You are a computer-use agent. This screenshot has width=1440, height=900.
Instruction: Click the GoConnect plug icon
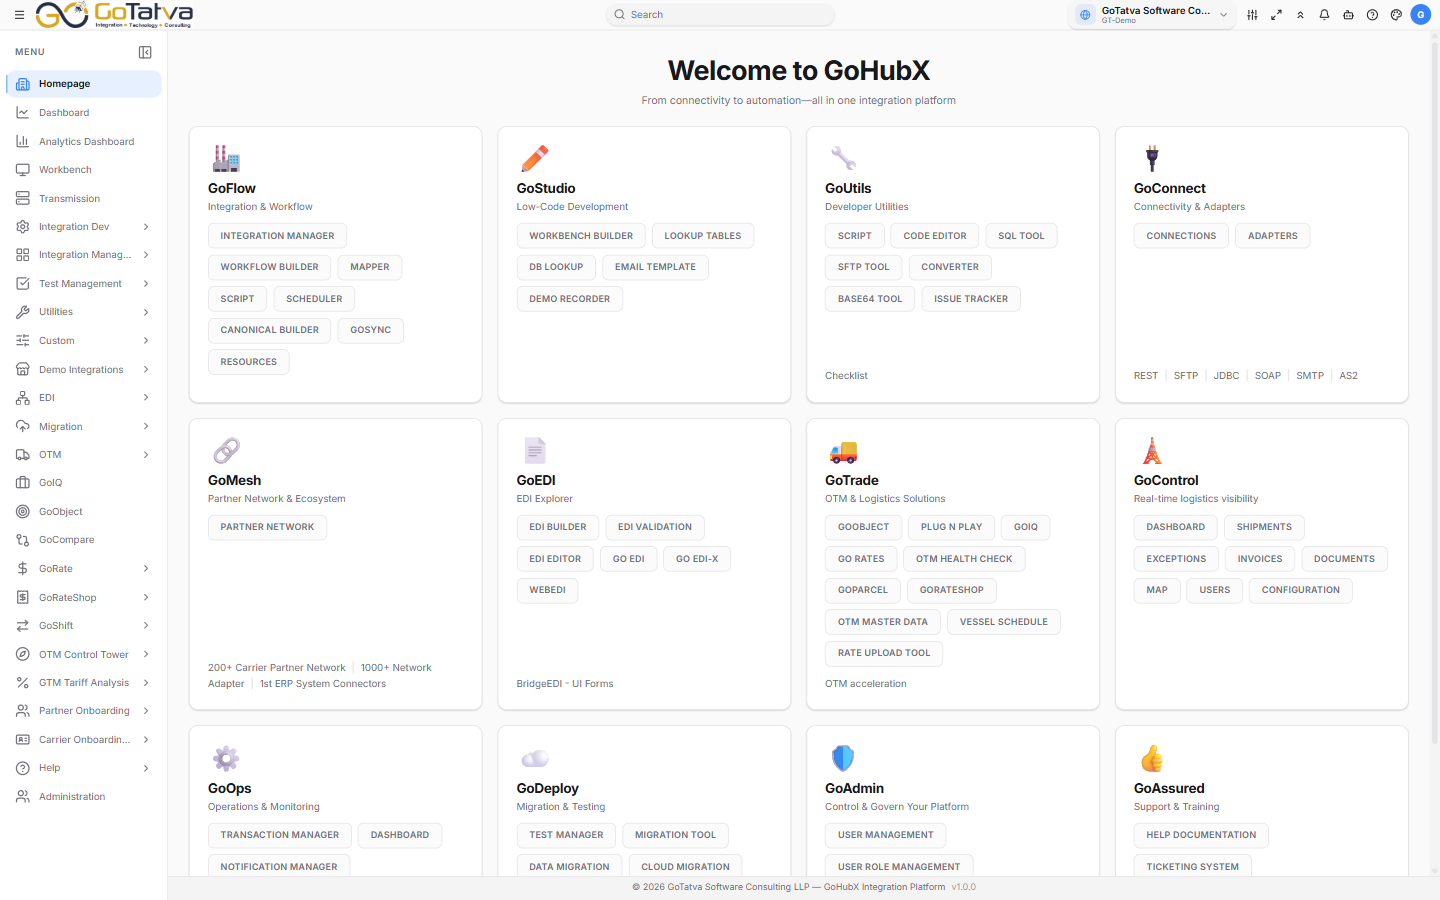[1152, 158]
